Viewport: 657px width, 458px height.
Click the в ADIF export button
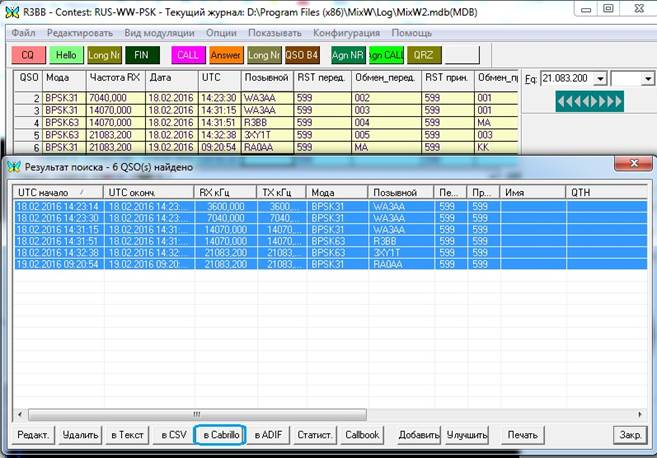click(x=268, y=435)
